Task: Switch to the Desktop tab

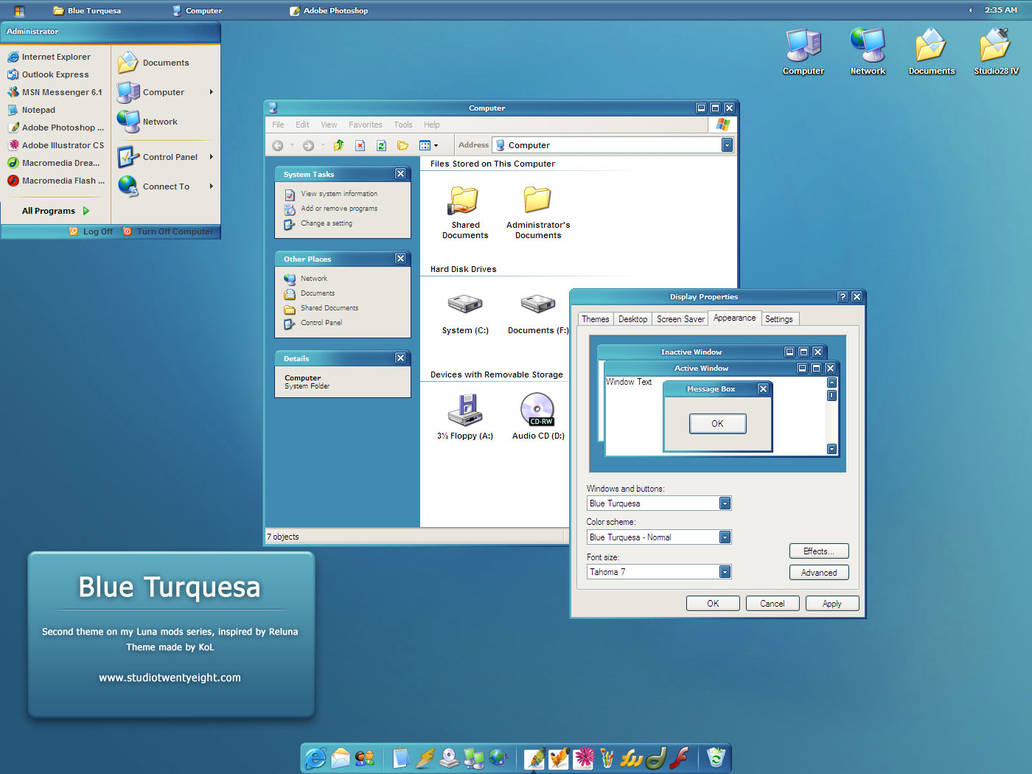Action: point(632,319)
